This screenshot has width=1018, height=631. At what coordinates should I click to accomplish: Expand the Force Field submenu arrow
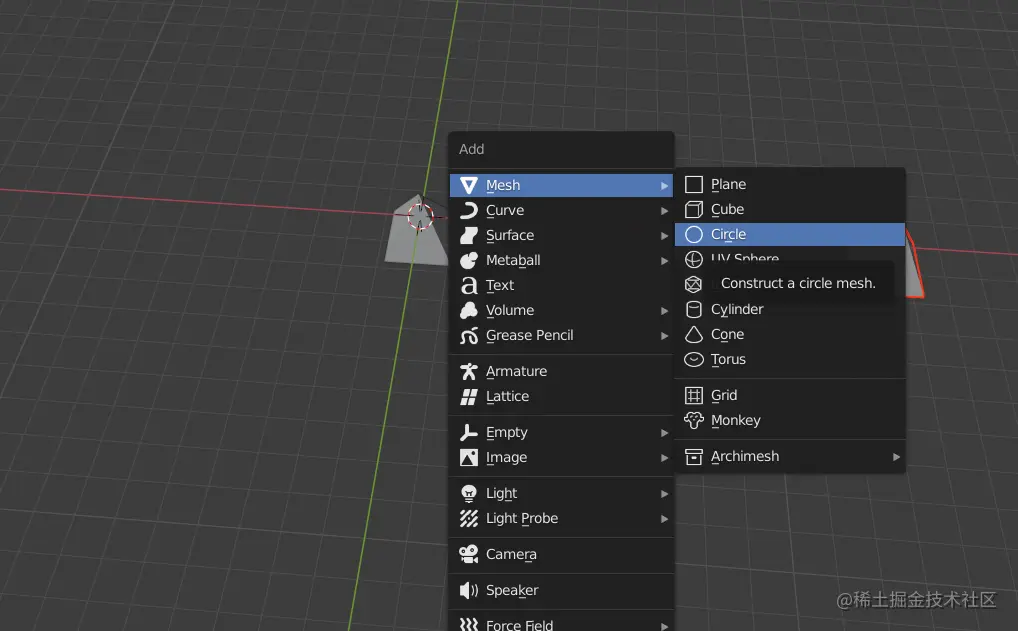click(664, 626)
